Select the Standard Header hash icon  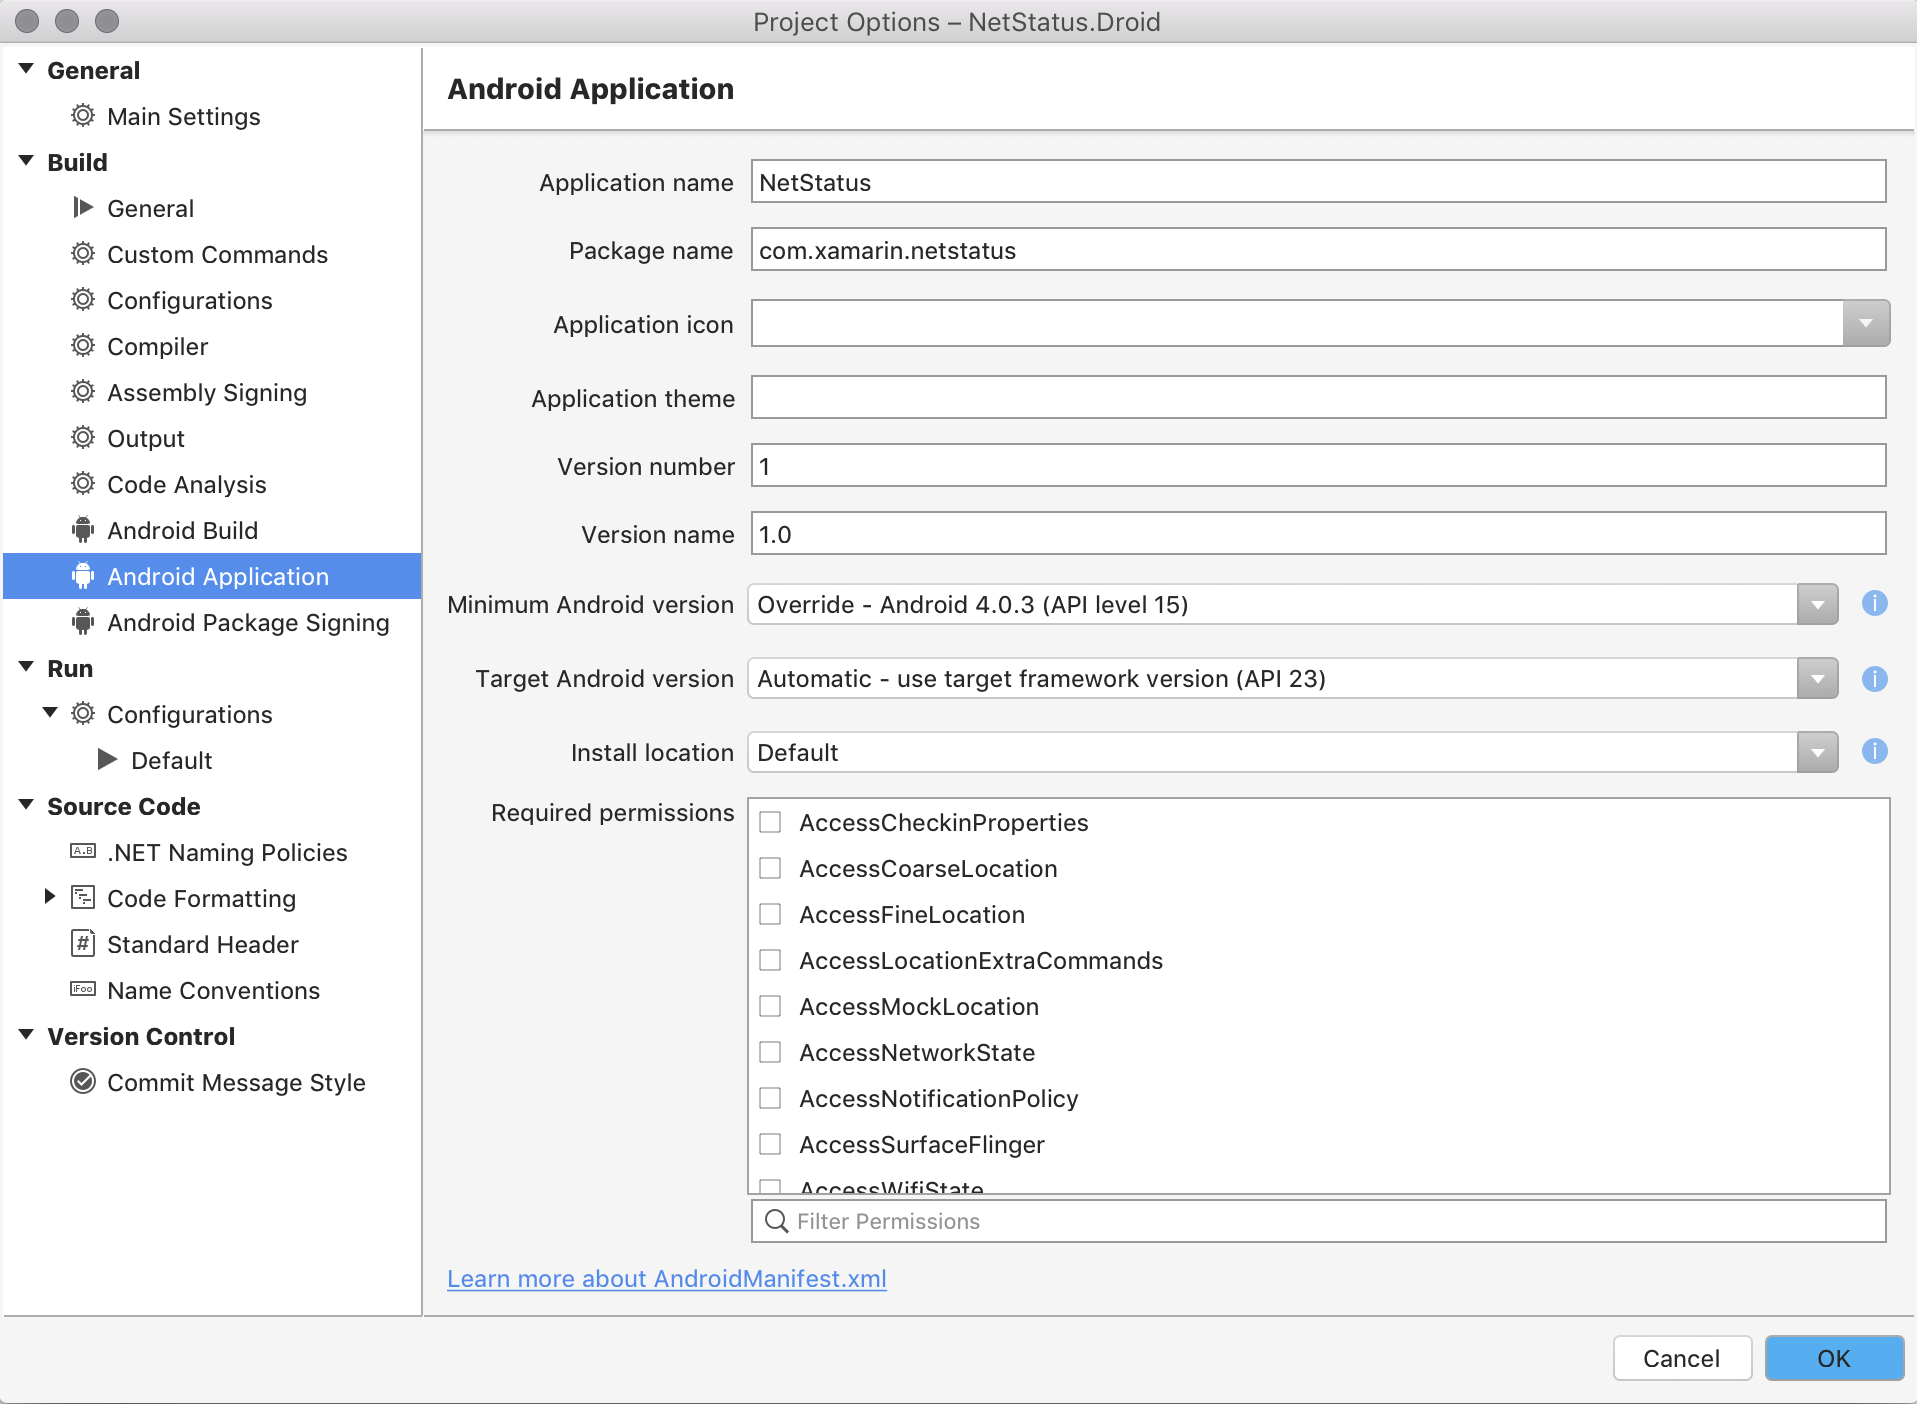(83, 944)
